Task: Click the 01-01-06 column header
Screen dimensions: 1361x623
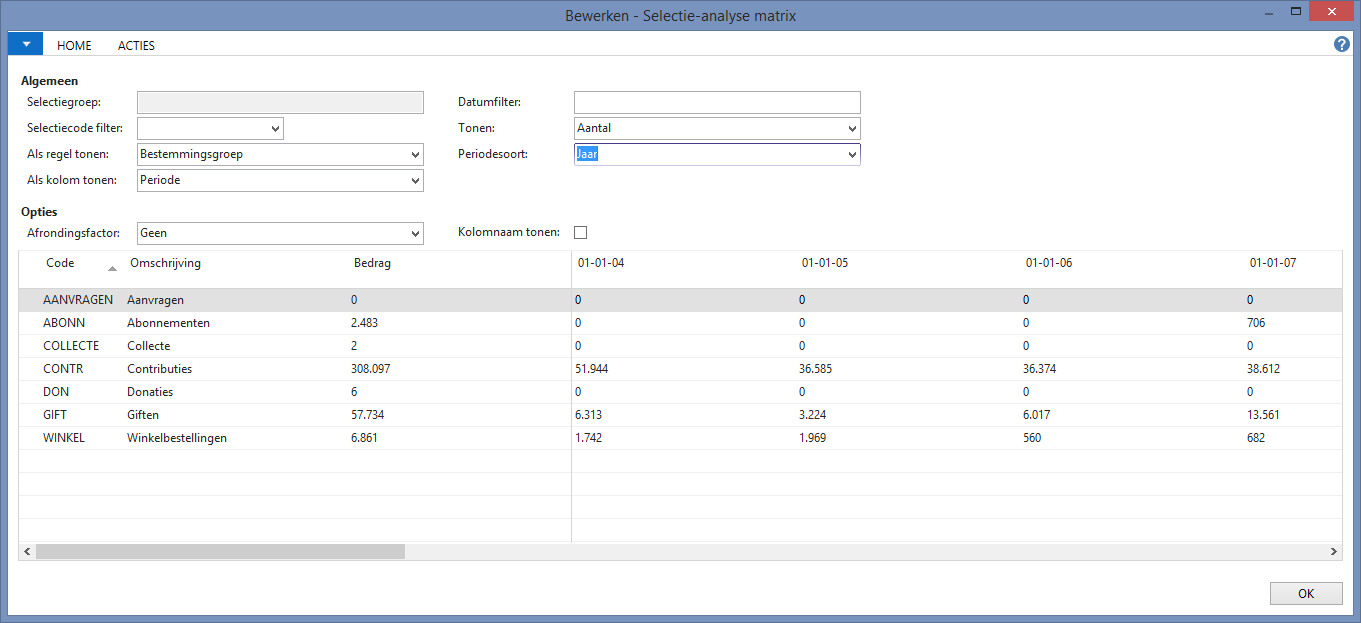Action: (x=1048, y=263)
